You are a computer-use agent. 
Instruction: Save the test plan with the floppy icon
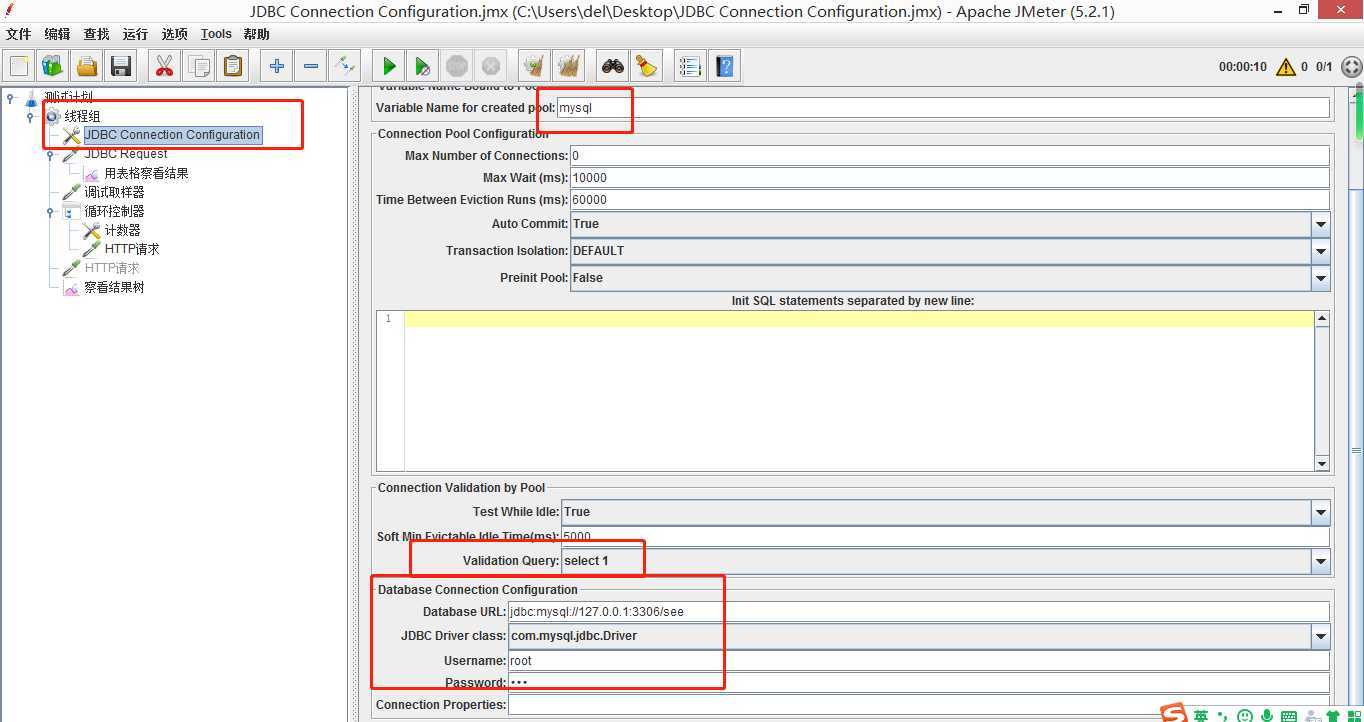click(x=121, y=66)
